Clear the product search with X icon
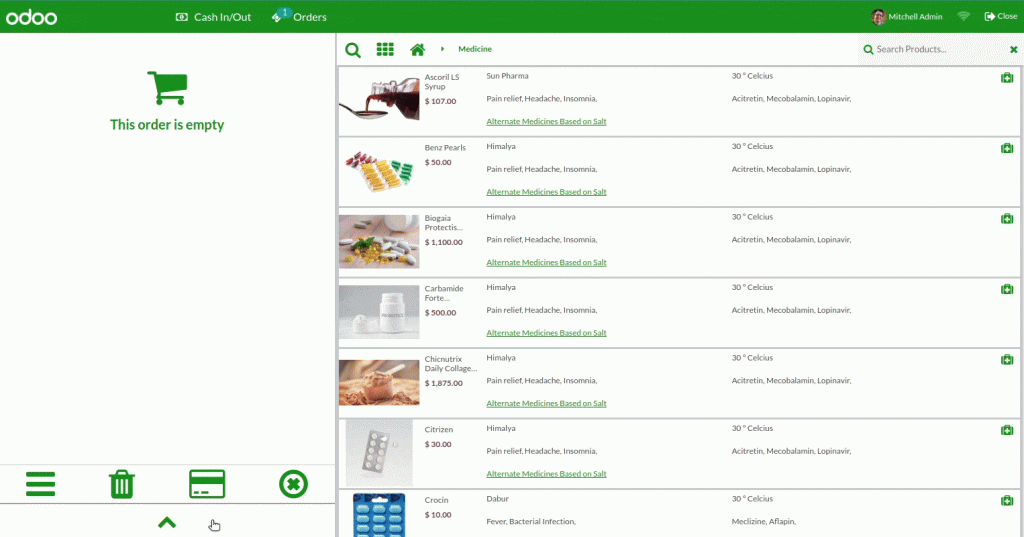The width and height of the screenshot is (1024, 537). pyautogui.click(x=1014, y=49)
